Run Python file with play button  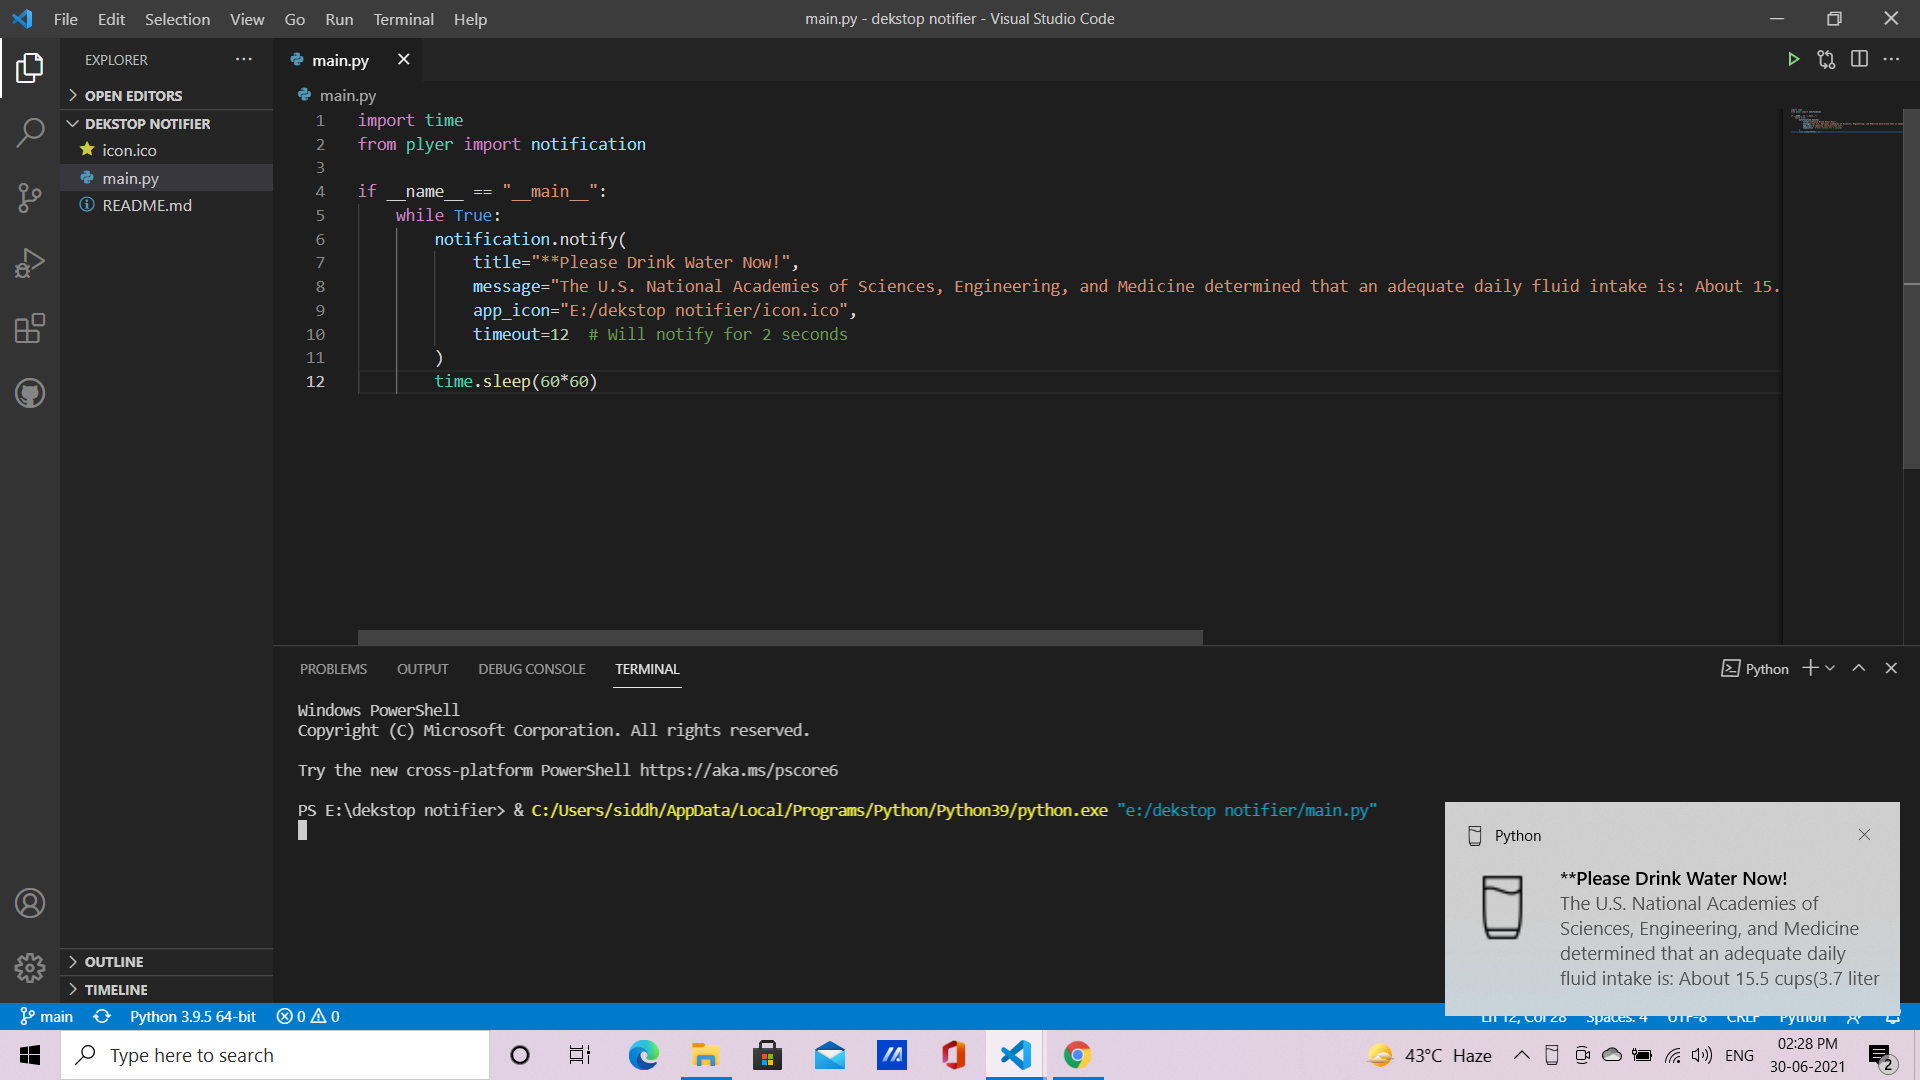pos(1793,60)
